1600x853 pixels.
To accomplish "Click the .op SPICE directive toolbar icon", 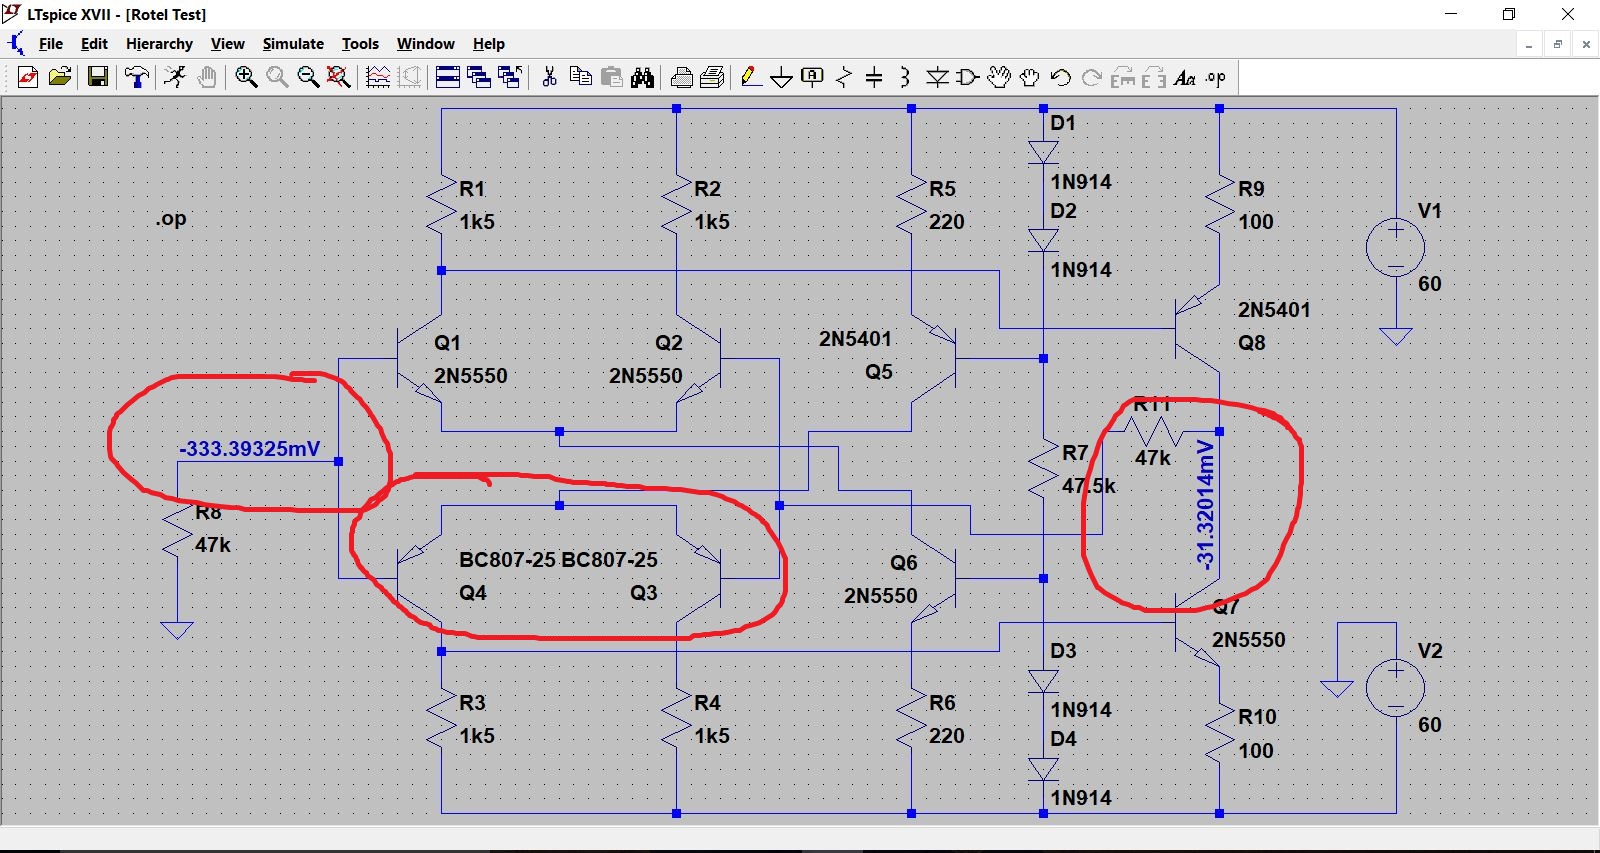I will tap(1216, 77).
